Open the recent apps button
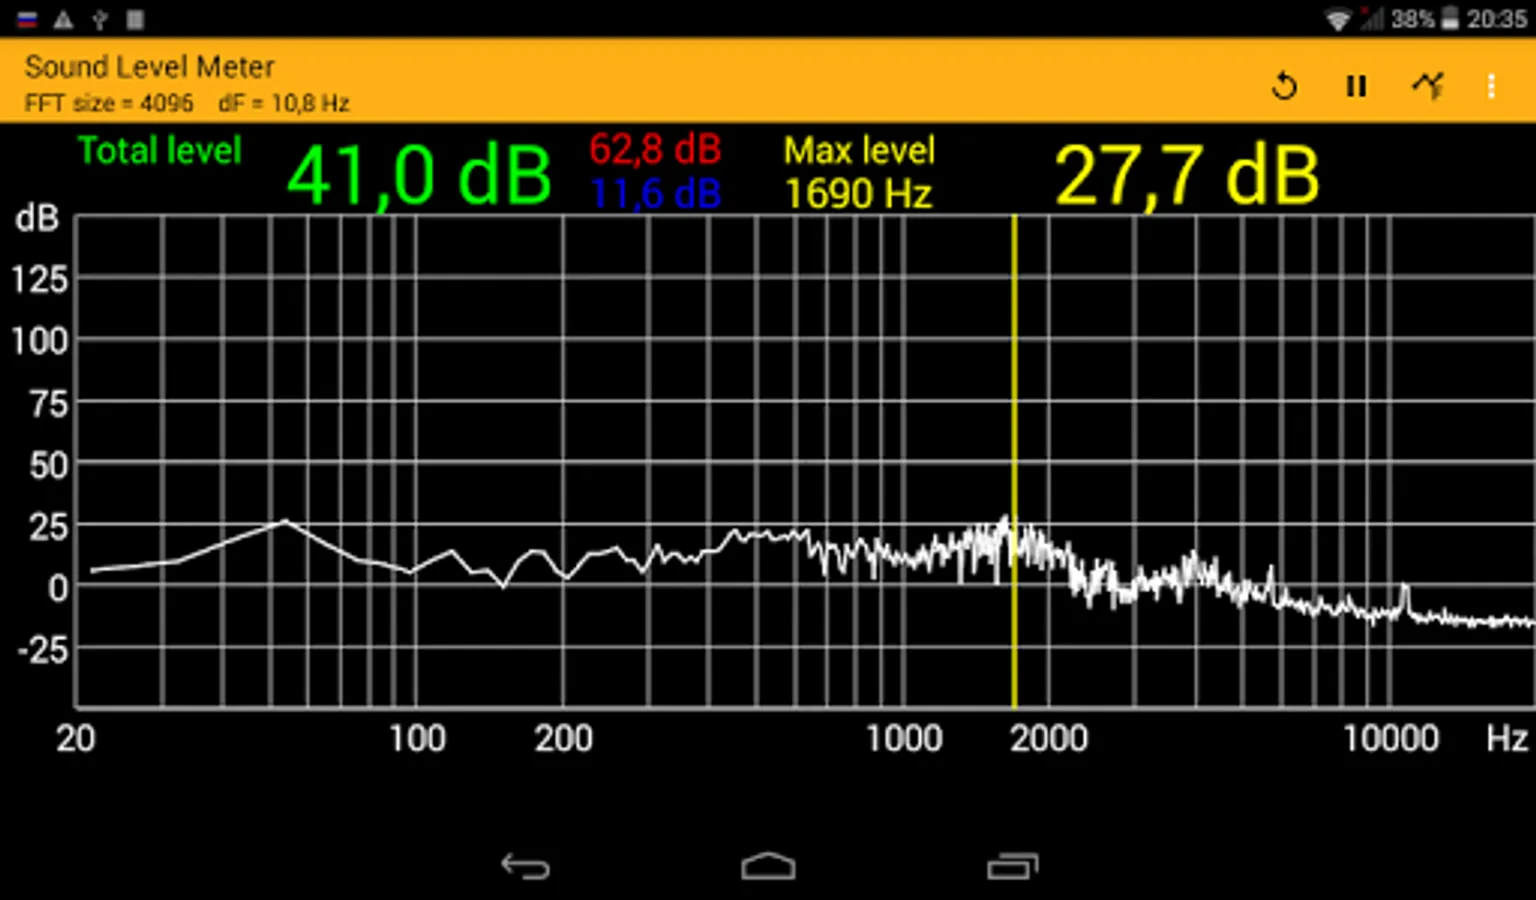Screen dimensions: 1536x900 1013,866
